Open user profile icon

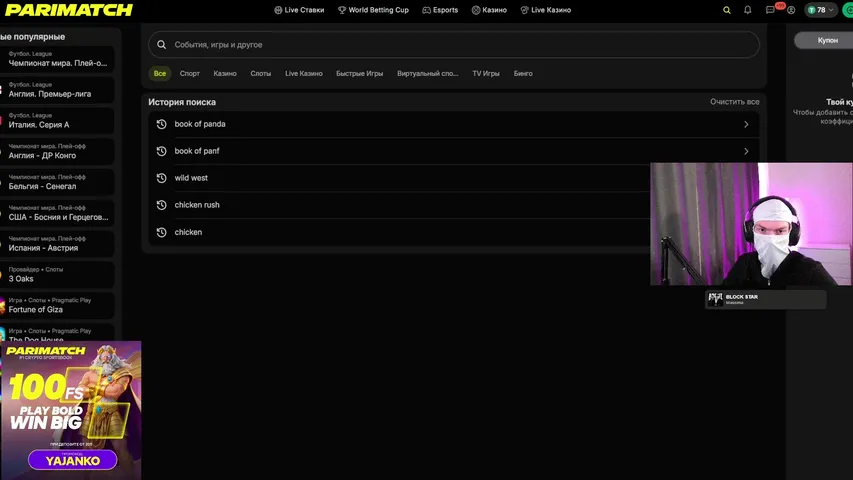(791, 10)
